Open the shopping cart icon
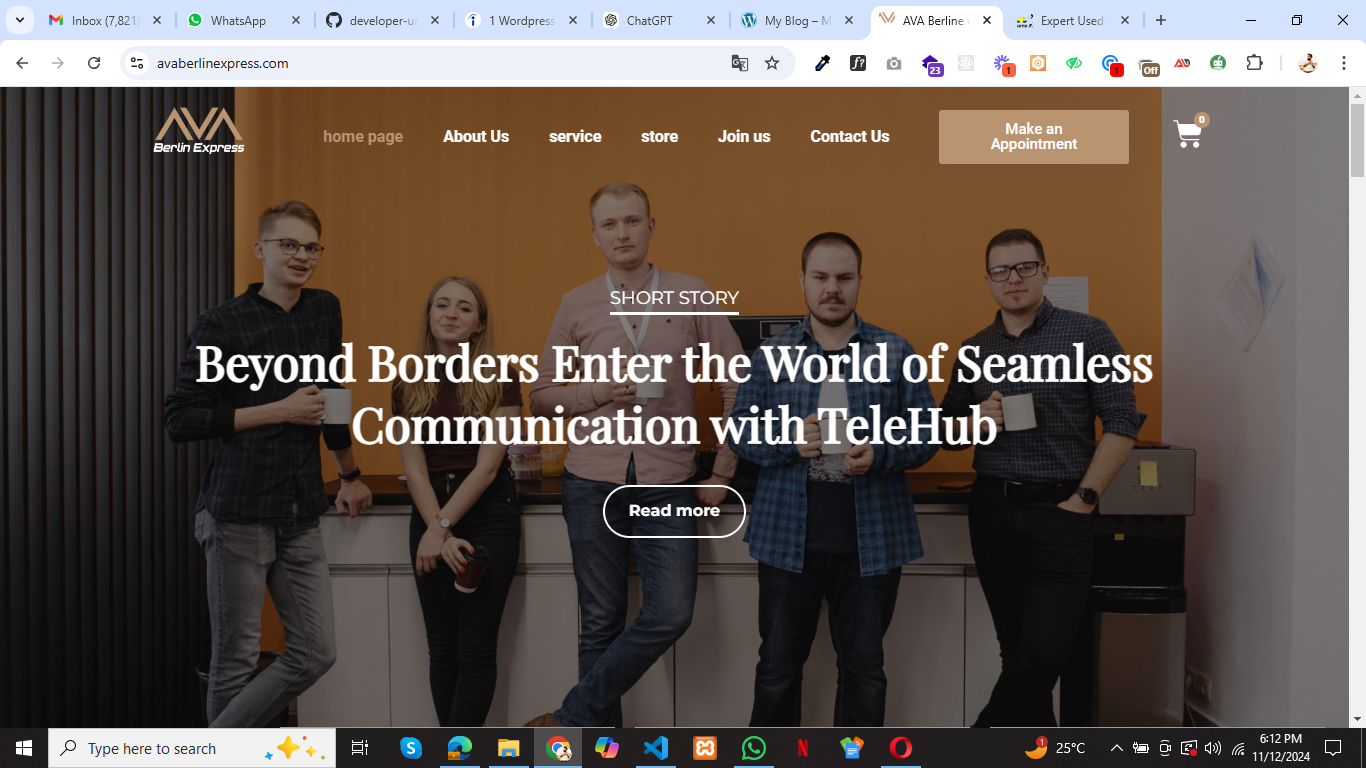The height and width of the screenshot is (768, 1366). point(1188,135)
